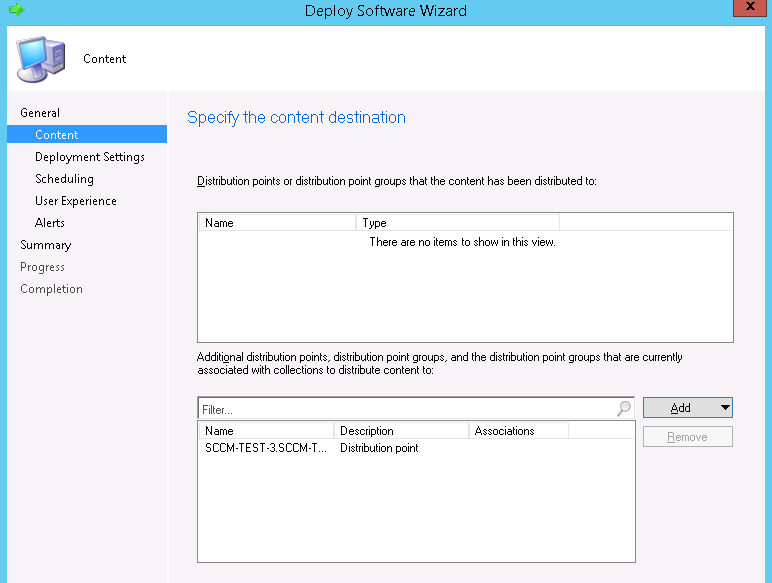
Task: Jump to the Summary step
Action: coord(45,245)
